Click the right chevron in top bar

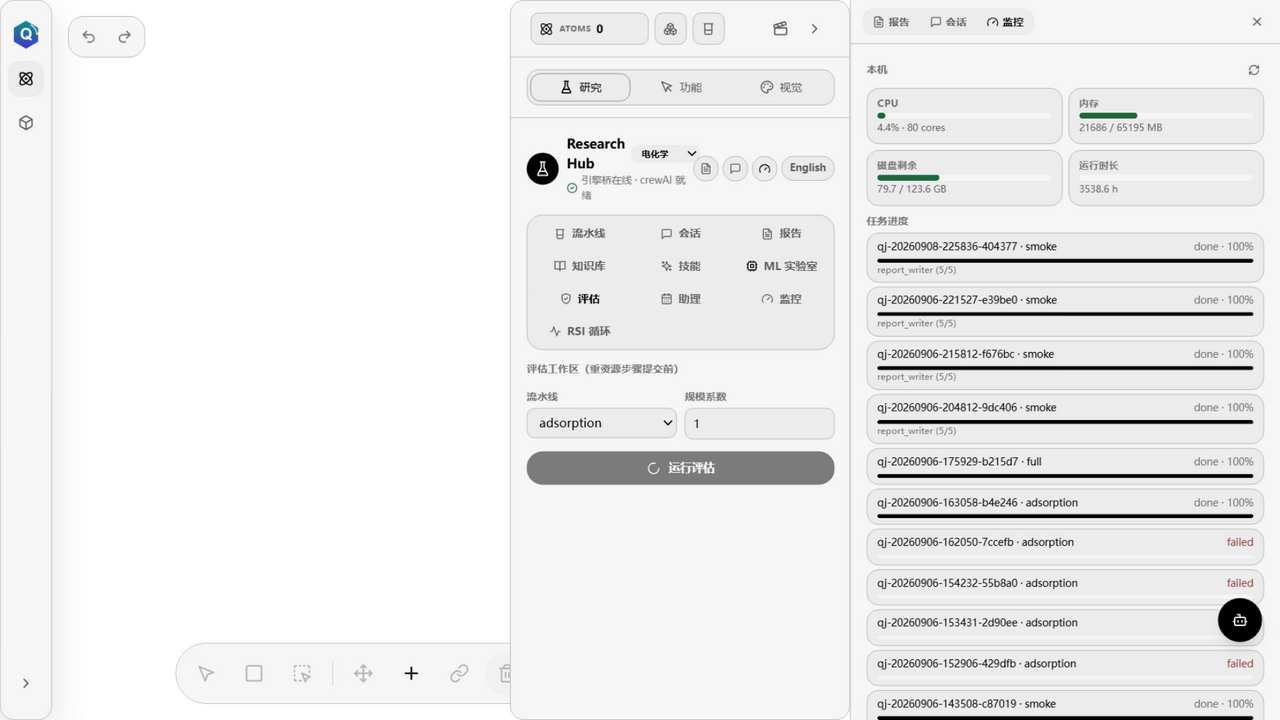[x=815, y=29]
